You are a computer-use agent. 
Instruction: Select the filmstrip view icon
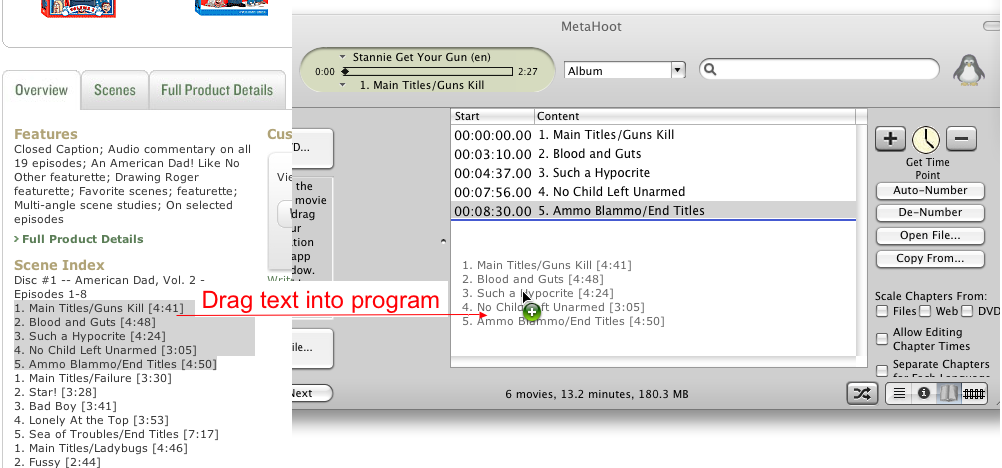pyautogui.click(x=974, y=394)
